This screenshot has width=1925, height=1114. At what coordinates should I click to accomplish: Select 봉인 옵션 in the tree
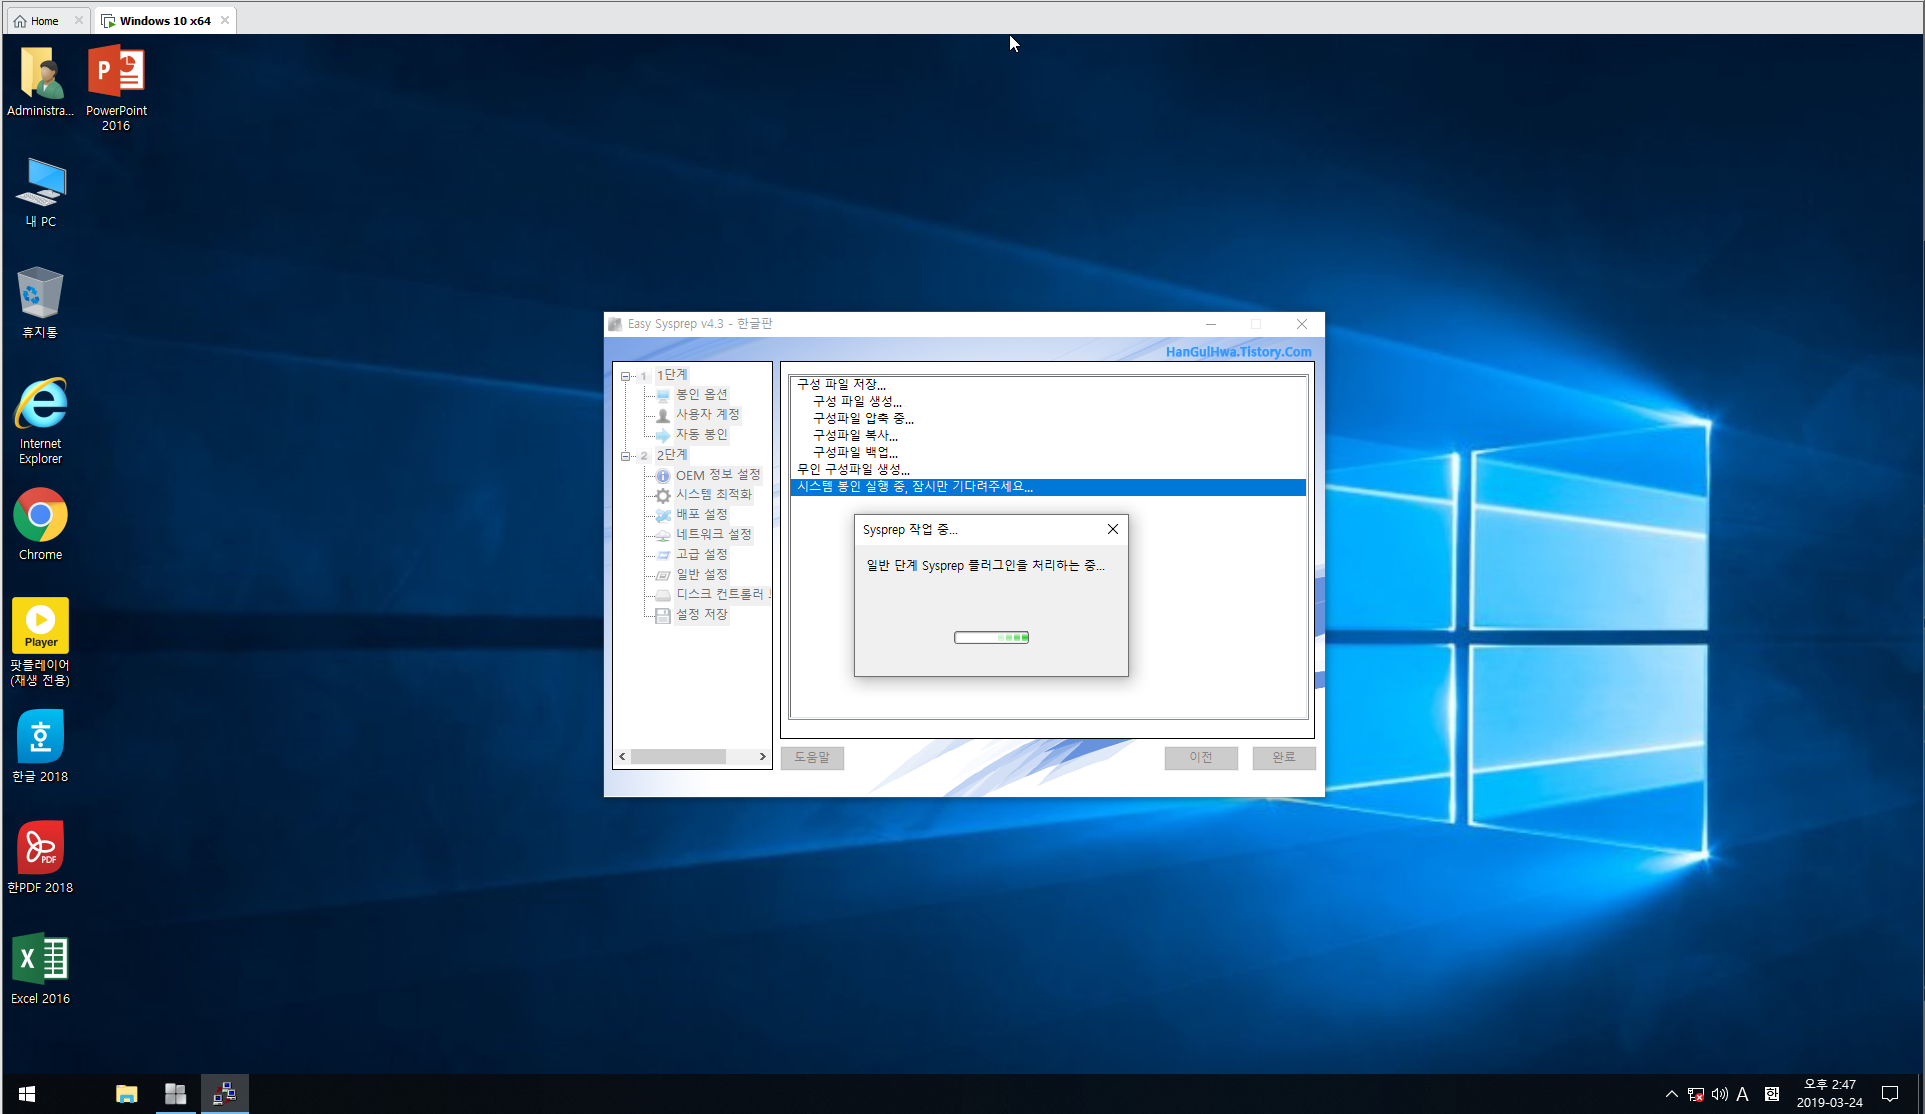tap(702, 395)
